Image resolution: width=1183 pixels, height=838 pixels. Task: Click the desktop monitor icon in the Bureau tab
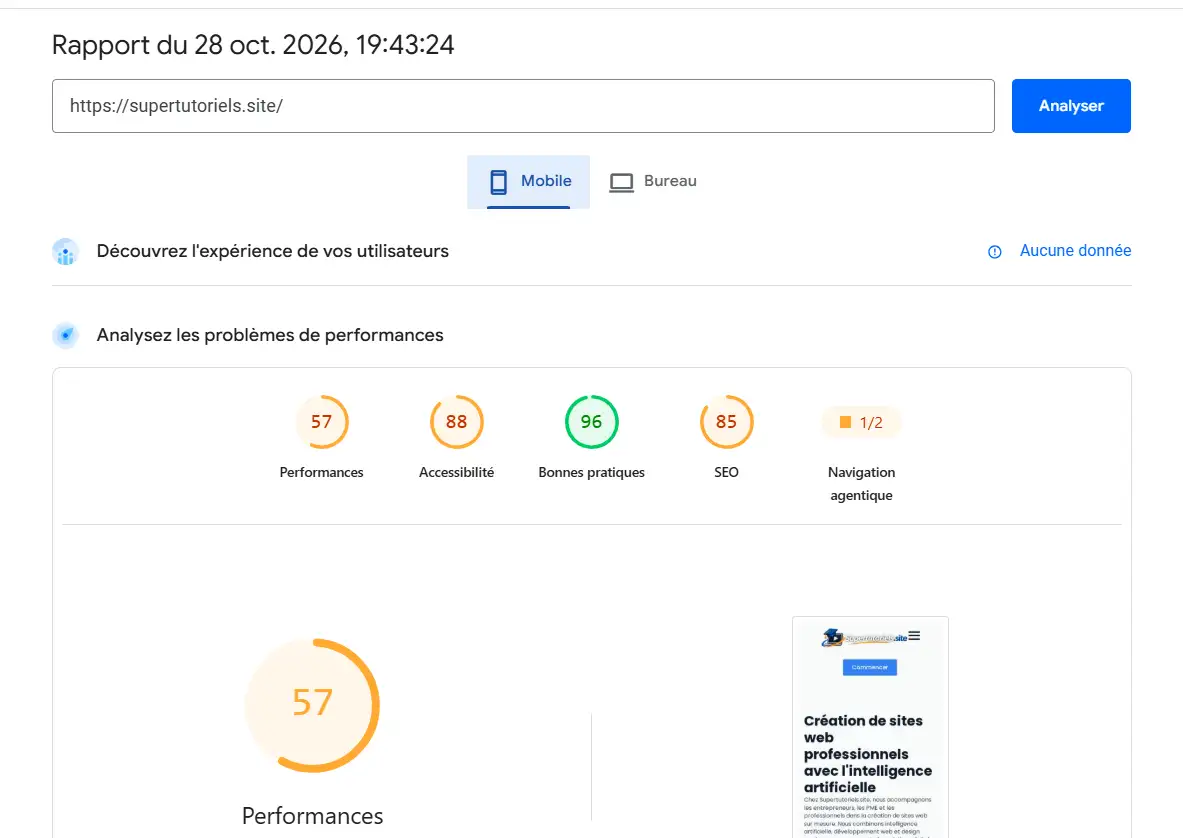[x=622, y=183]
